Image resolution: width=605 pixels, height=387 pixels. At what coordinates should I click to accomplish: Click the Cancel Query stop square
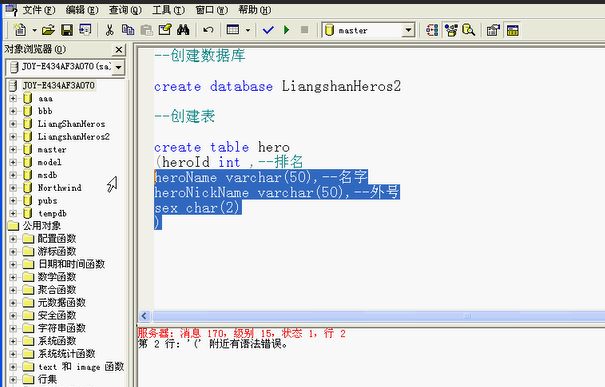pyautogui.click(x=304, y=30)
